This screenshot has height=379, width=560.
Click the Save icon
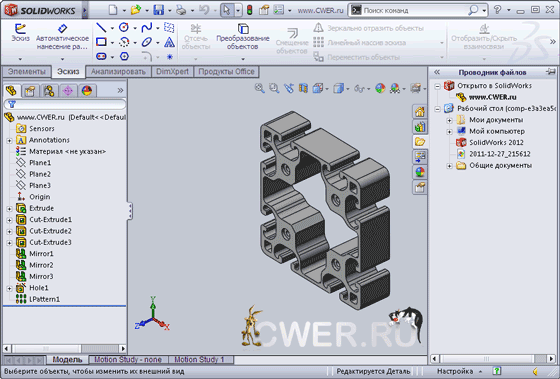point(159,10)
